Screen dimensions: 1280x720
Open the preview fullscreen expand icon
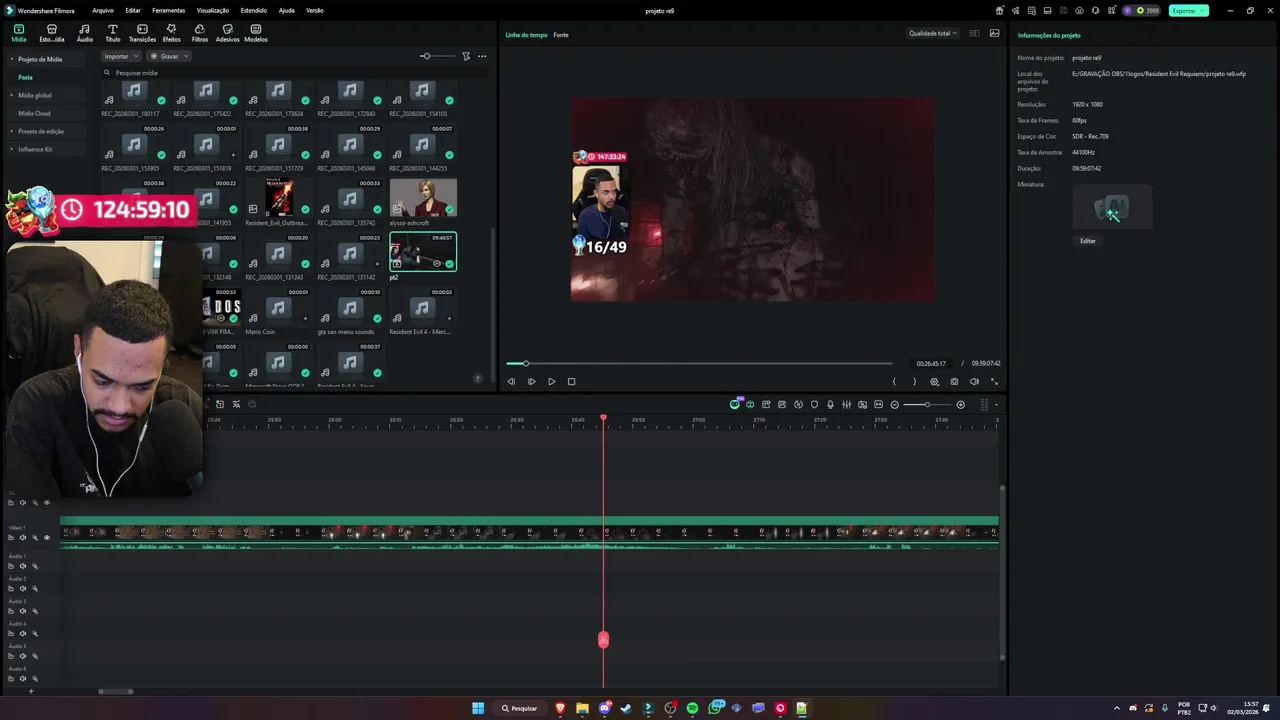(x=994, y=381)
